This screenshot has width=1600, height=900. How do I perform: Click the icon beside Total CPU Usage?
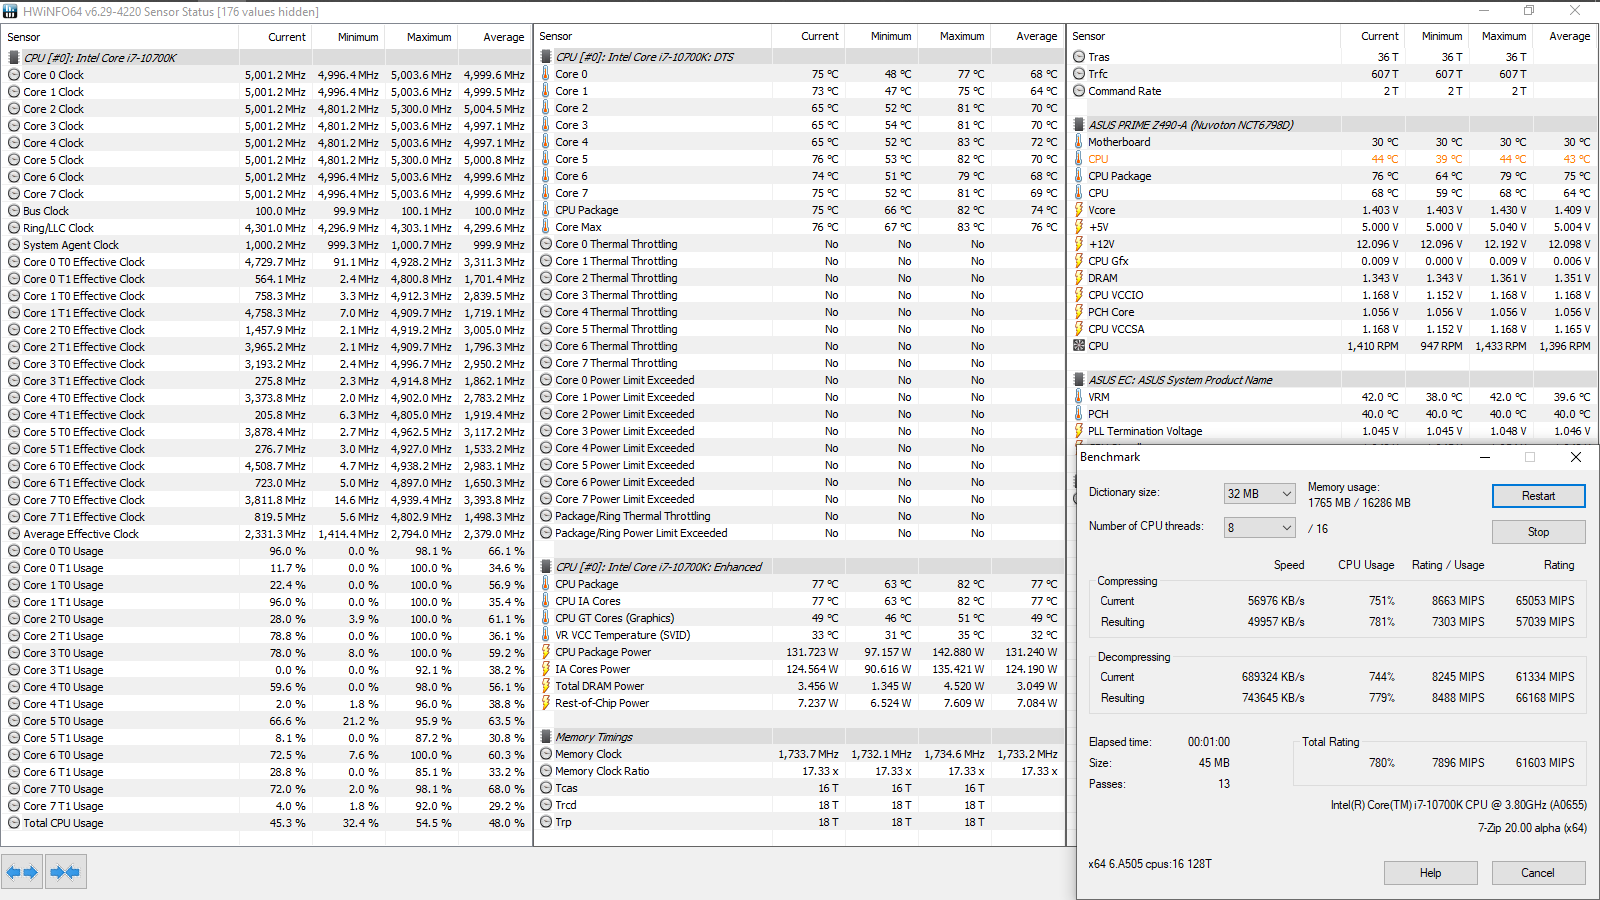click(x=14, y=823)
